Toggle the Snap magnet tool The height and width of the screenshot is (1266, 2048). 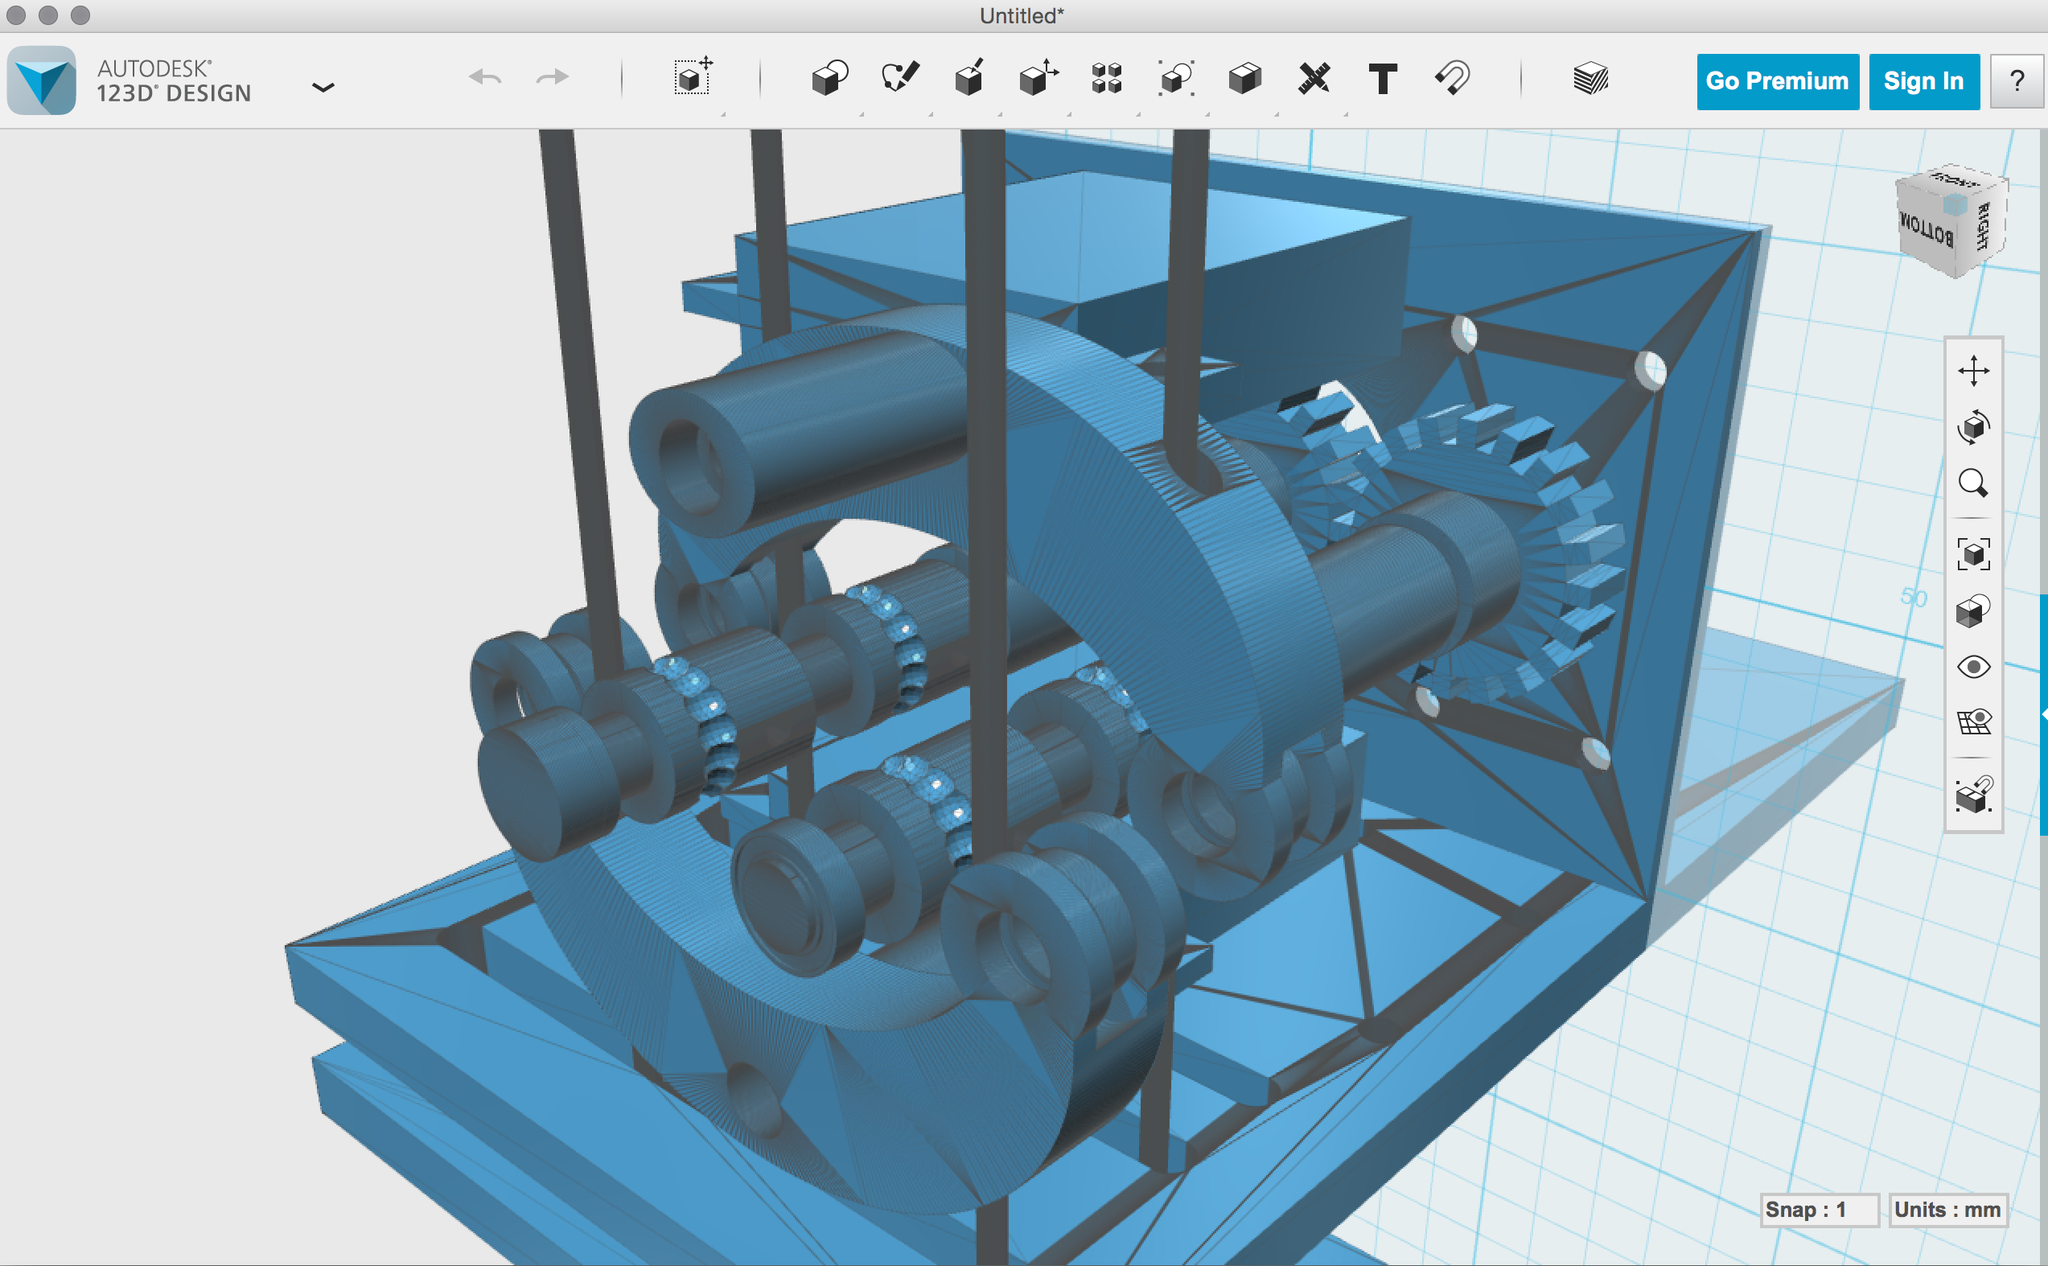pyautogui.click(x=1452, y=78)
